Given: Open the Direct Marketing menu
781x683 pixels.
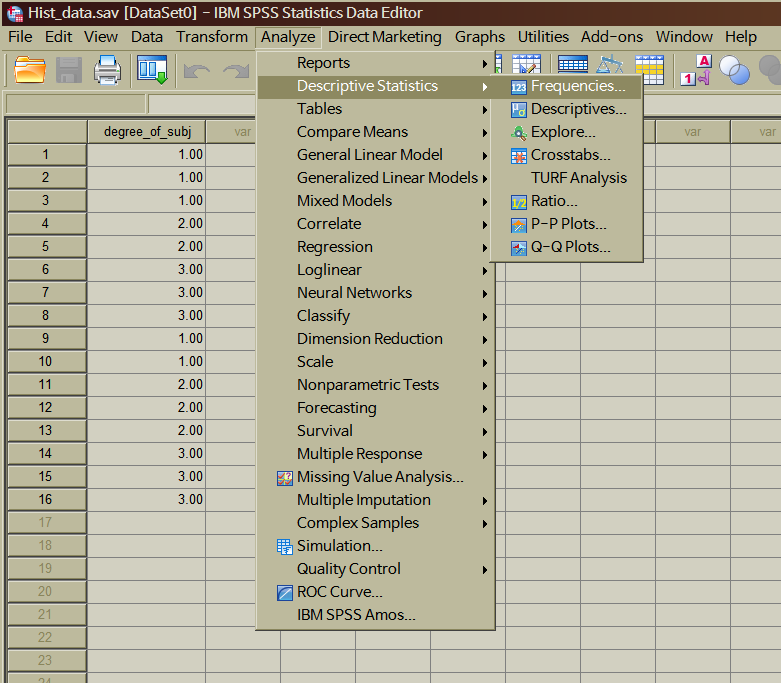Looking at the screenshot, I should (385, 37).
